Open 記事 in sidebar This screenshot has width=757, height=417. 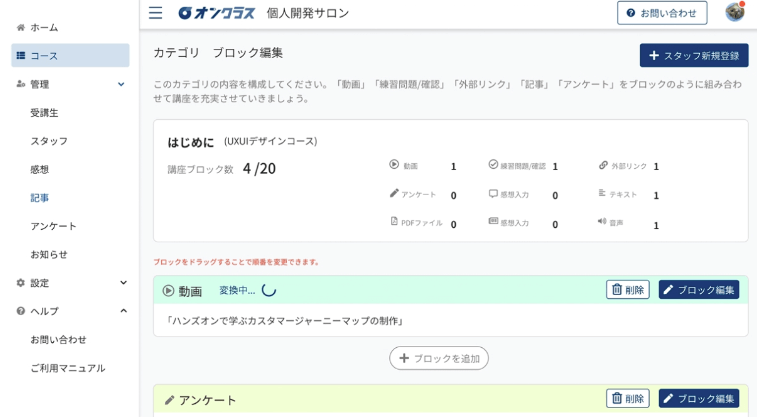[x=40, y=198]
